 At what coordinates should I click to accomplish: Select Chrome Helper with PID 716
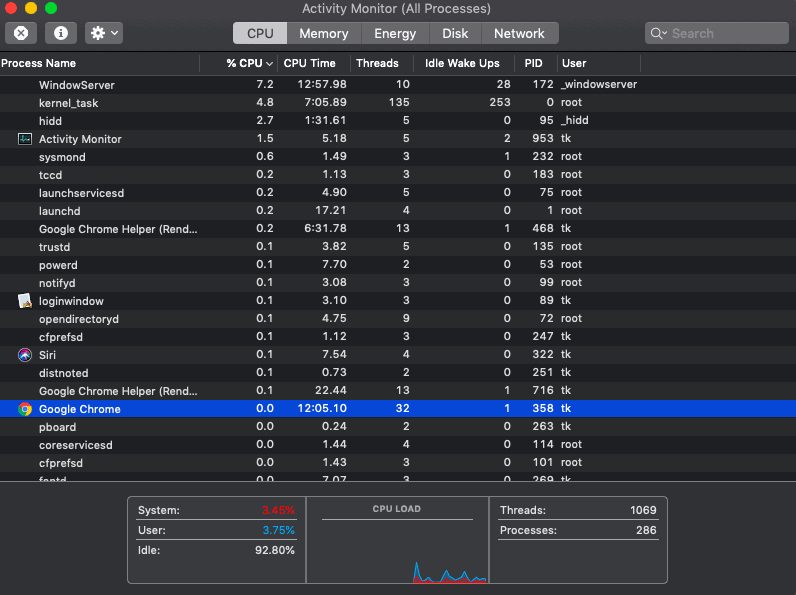click(398, 391)
